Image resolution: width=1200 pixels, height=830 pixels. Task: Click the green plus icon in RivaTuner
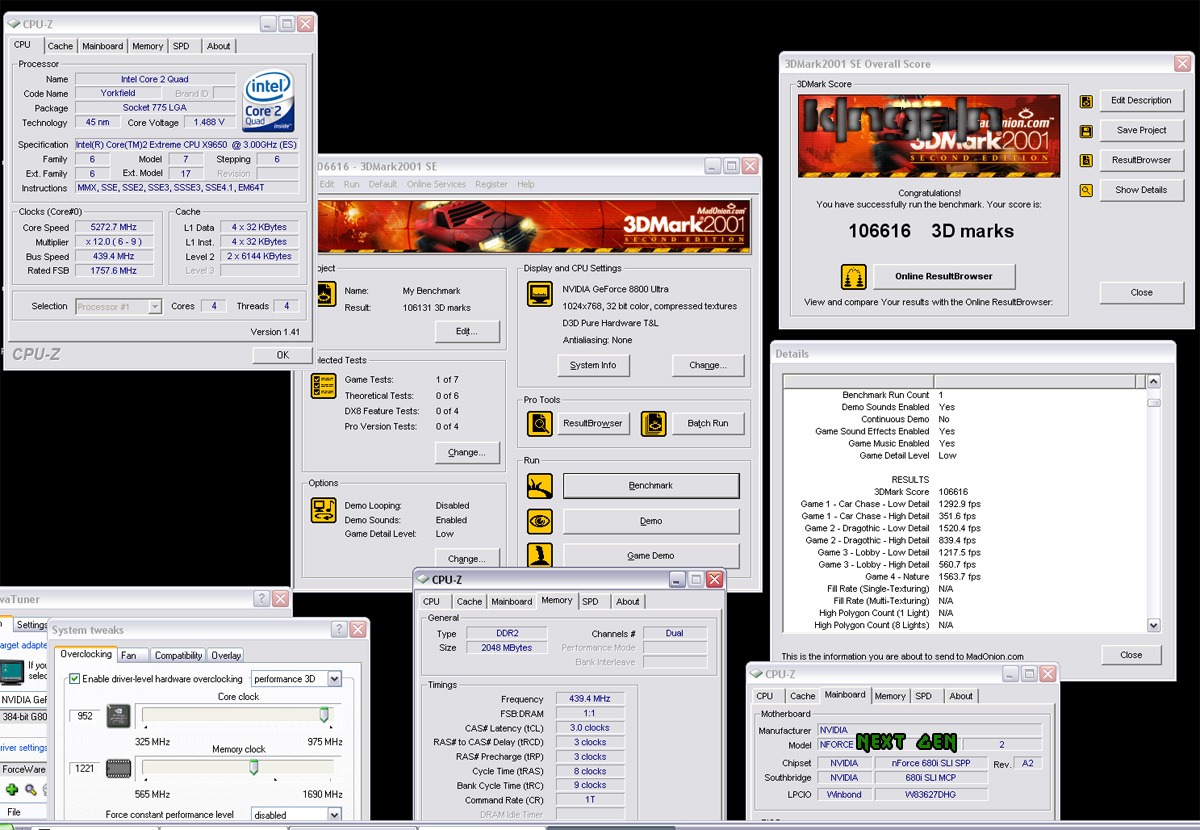pyautogui.click(x=12, y=790)
